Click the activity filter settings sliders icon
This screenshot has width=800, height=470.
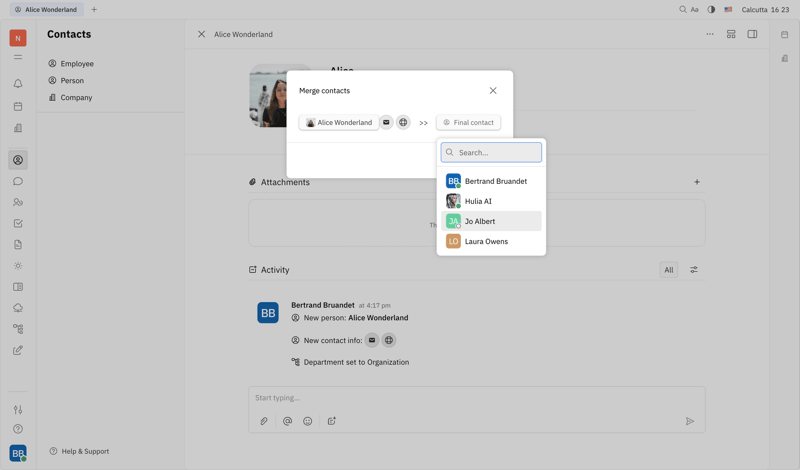coord(694,270)
